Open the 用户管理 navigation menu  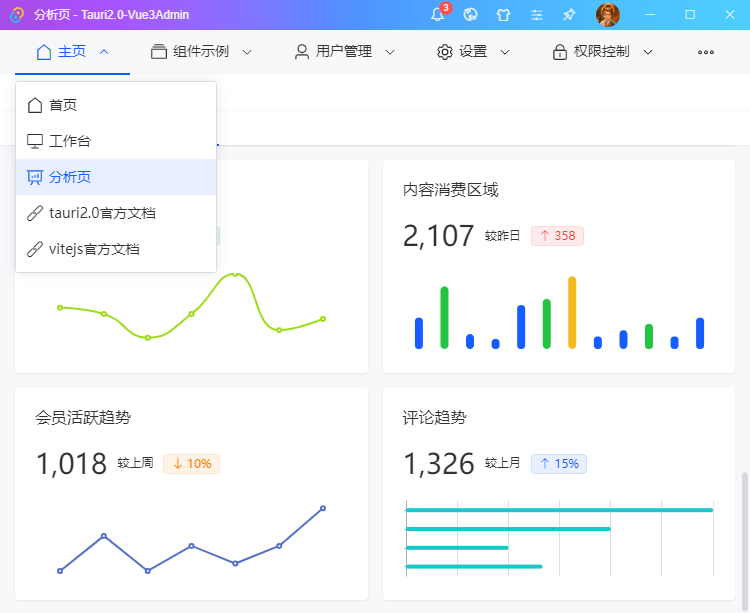pyautogui.click(x=344, y=52)
